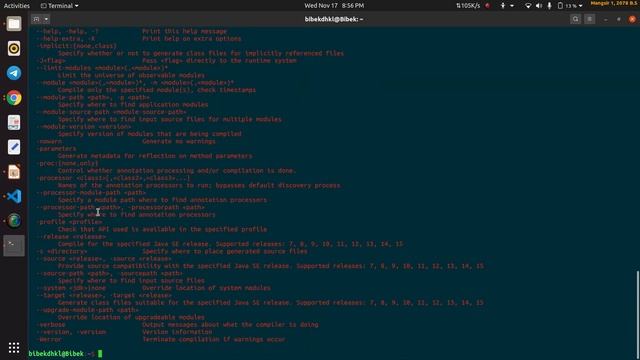Expand the dropdown beside accessibility icon

point(512,6)
